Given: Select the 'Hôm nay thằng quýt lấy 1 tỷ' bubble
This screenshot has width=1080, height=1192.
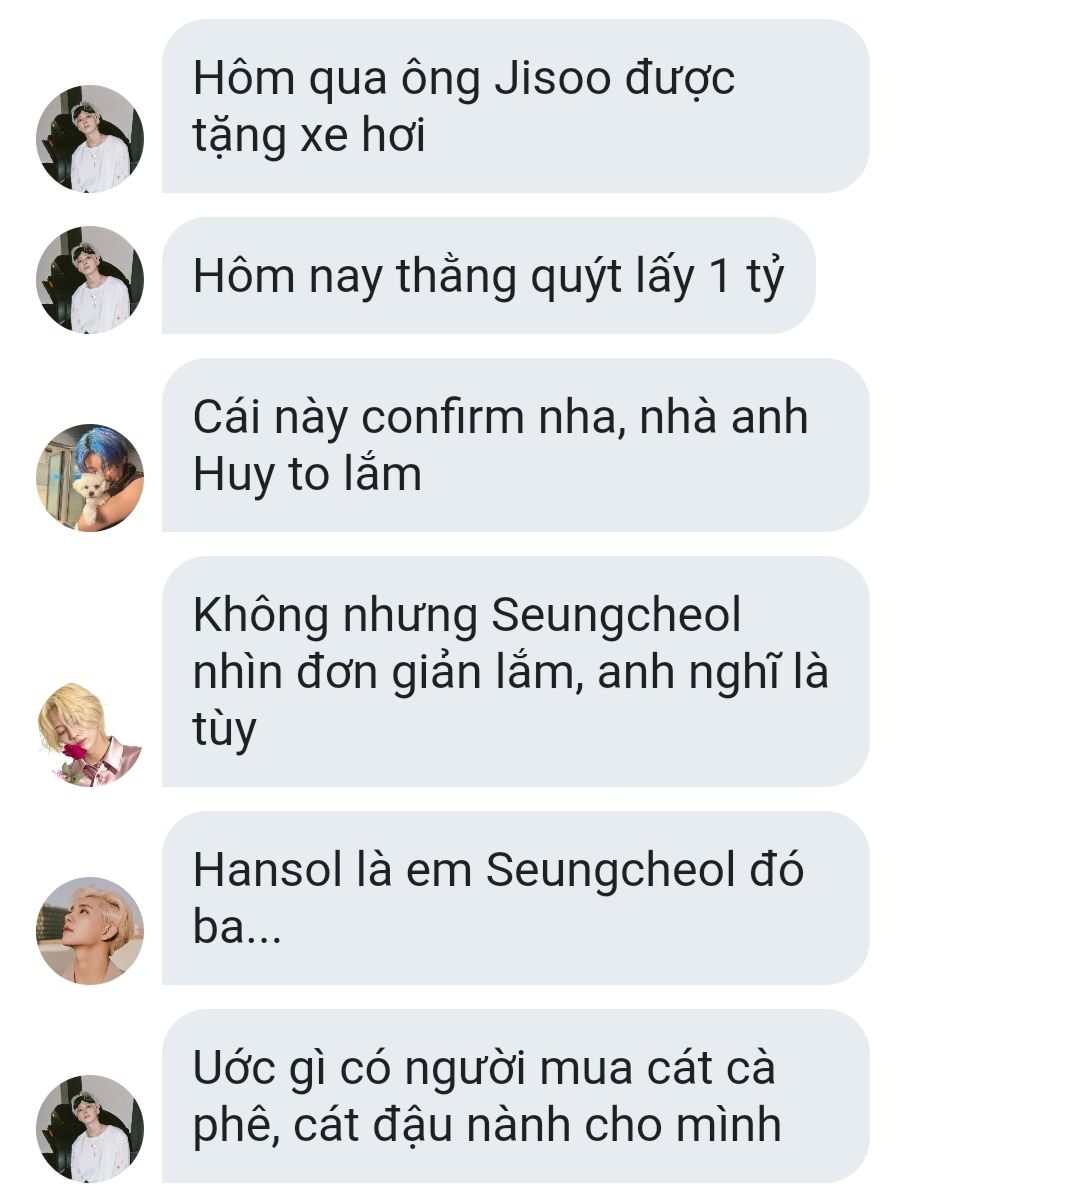Looking at the screenshot, I should [489, 275].
